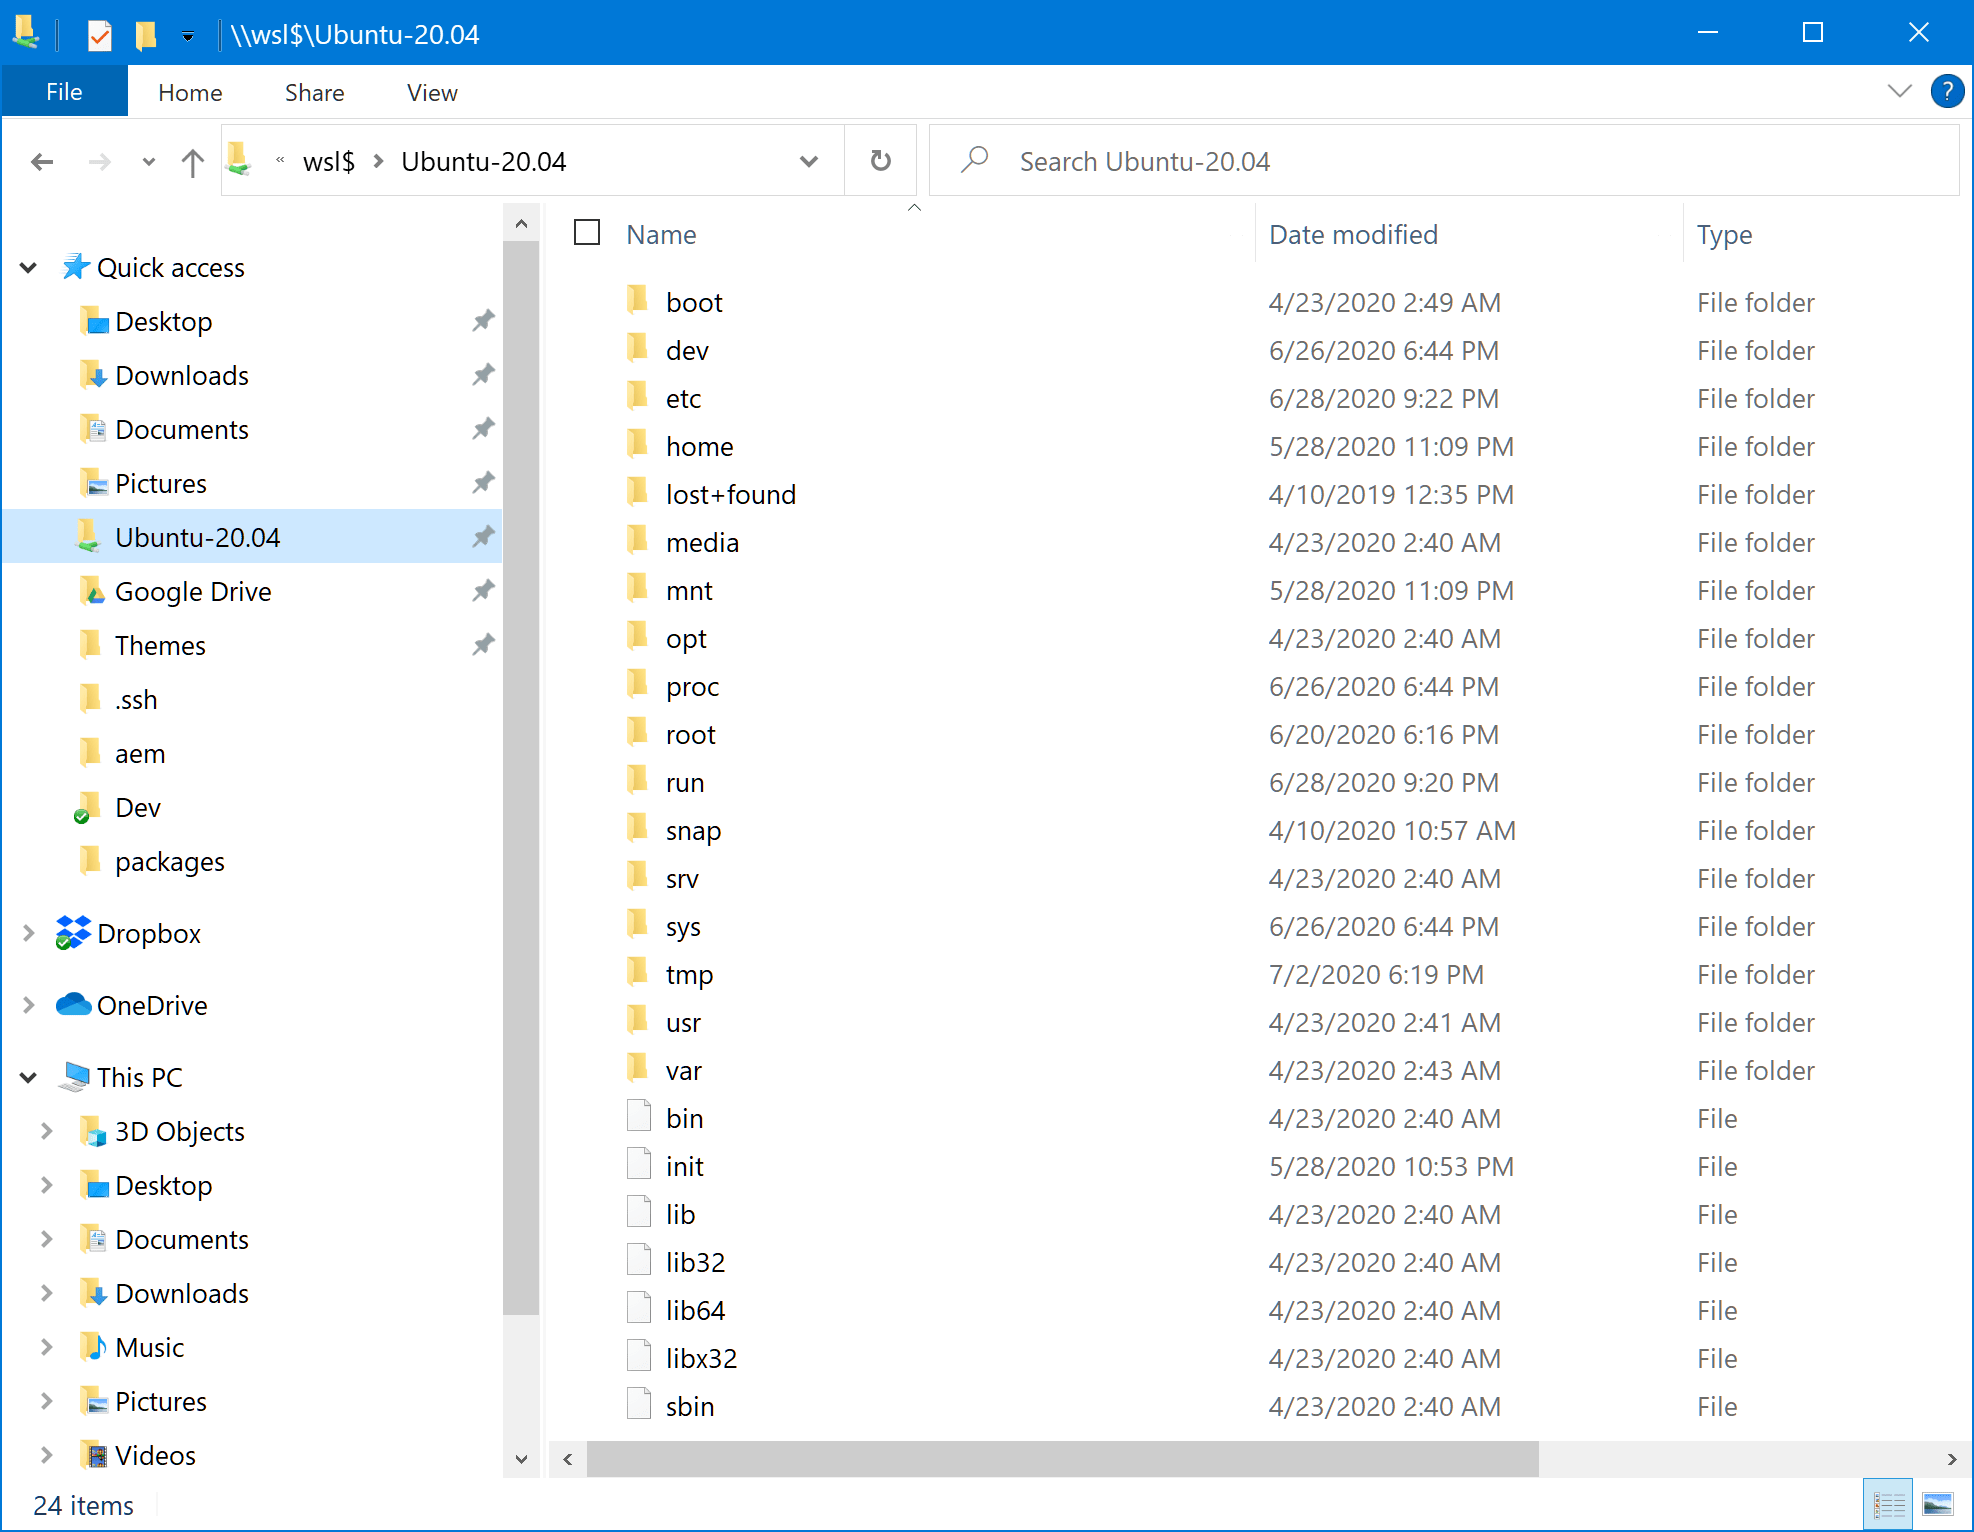The image size is (1974, 1532).
Task: Click the Quick Access star icon
Action: [77, 268]
